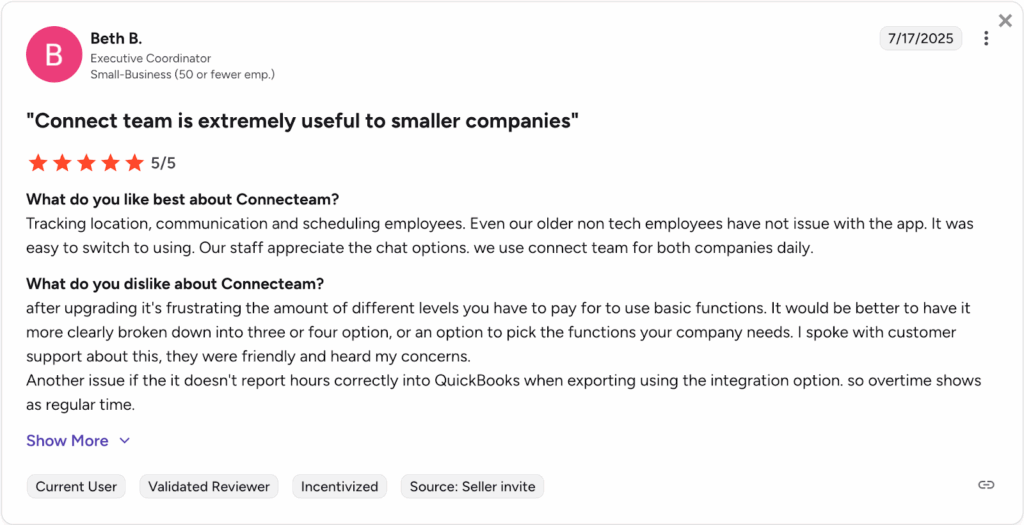
Task: Click the reviewer name Beth B.
Action: (x=116, y=38)
